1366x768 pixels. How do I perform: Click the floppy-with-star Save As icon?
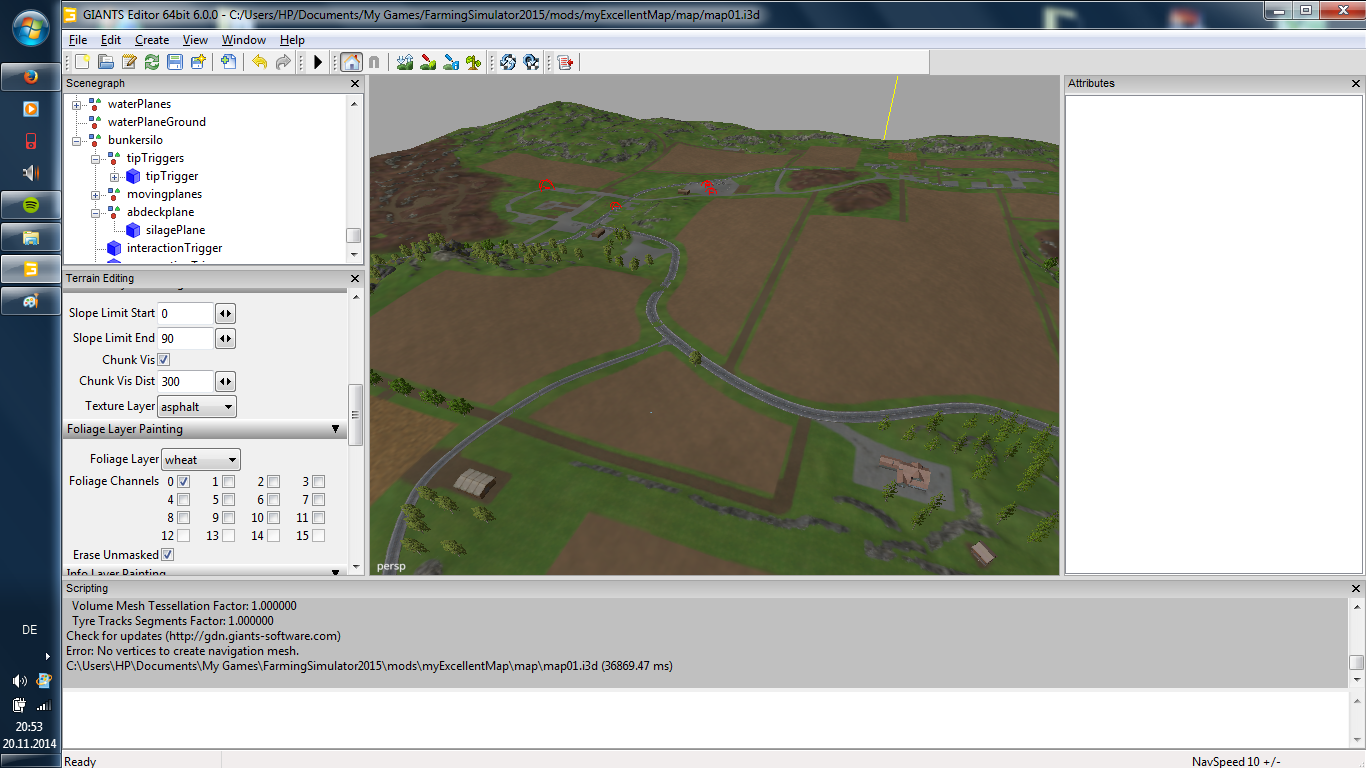(x=198, y=62)
